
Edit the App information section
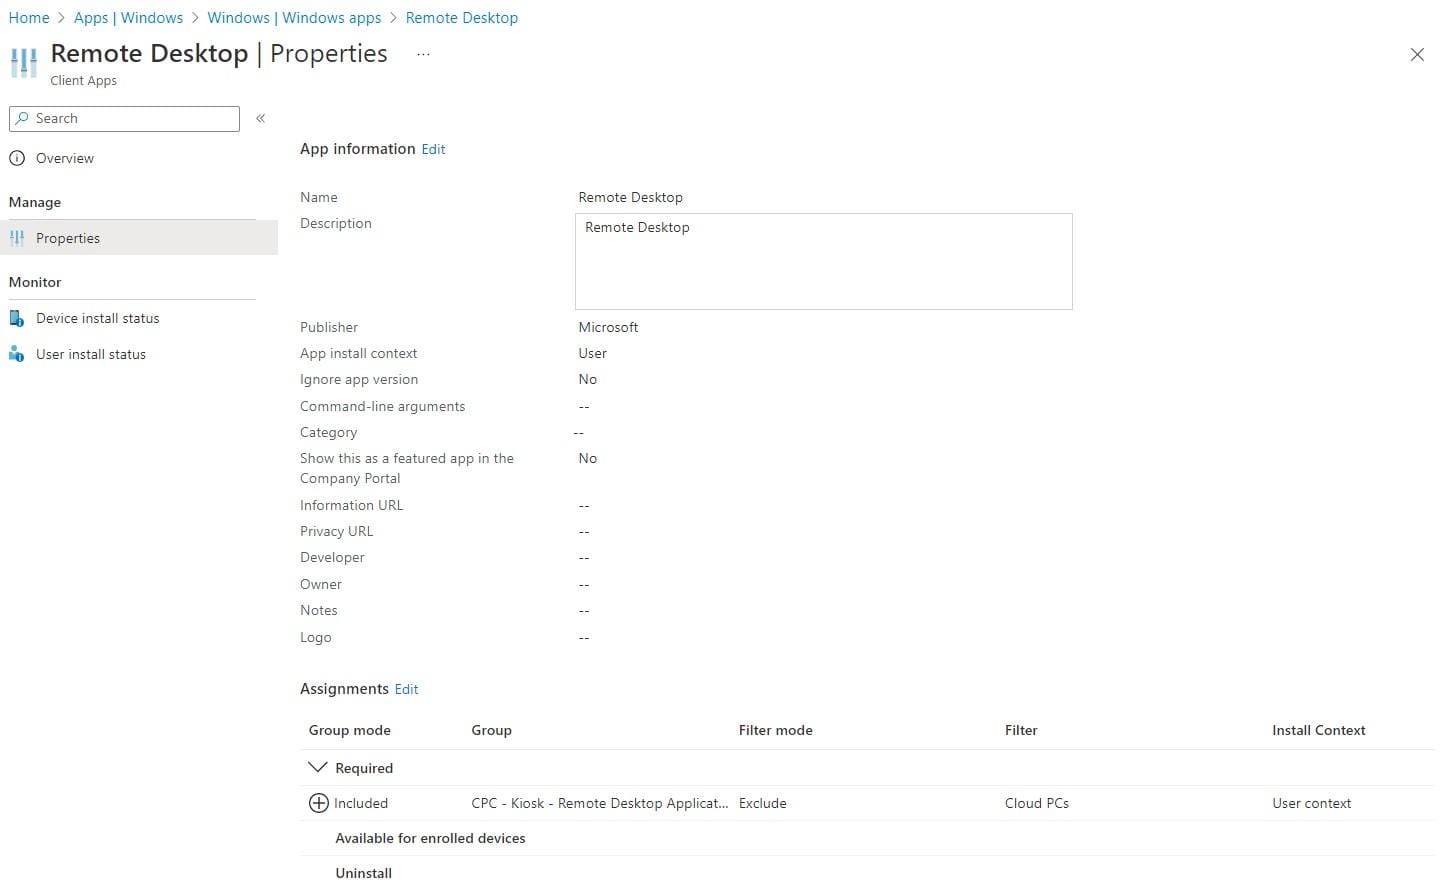433,149
